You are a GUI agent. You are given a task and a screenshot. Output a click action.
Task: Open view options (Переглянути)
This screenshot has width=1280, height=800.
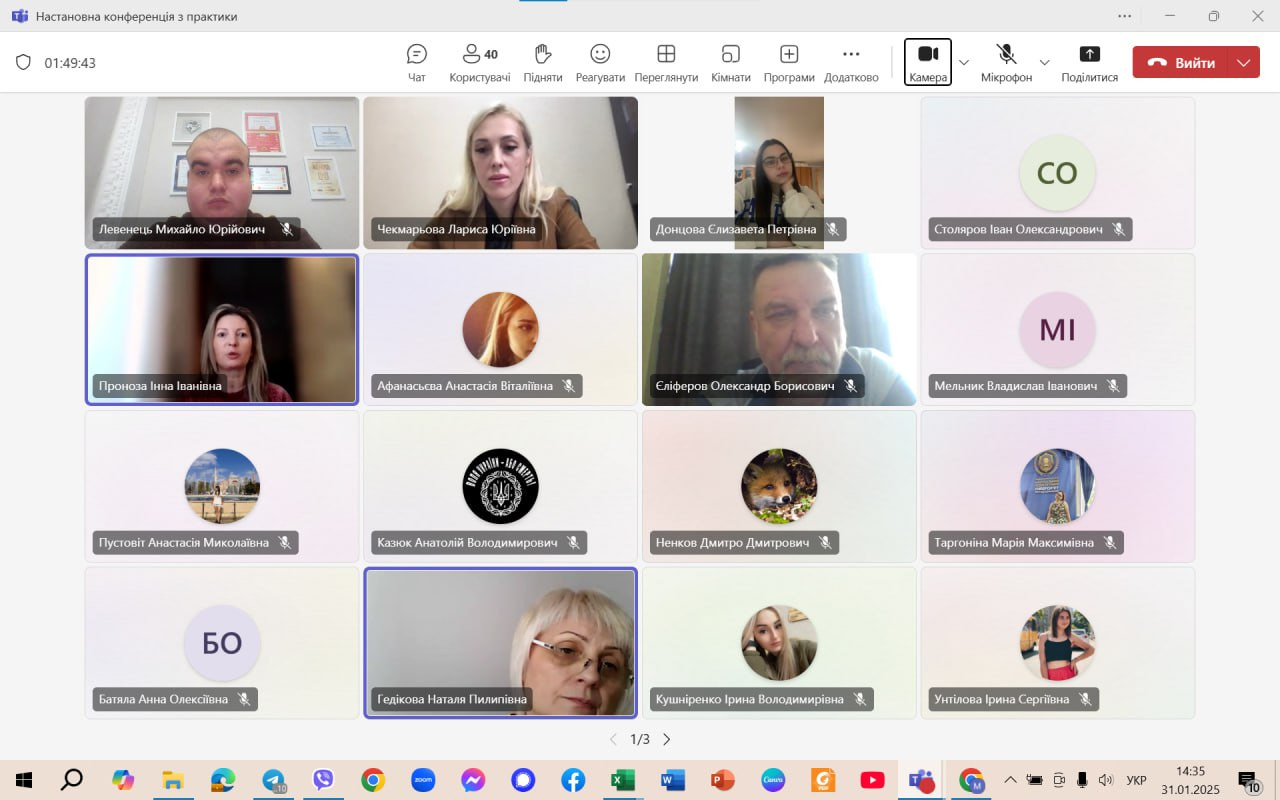point(666,63)
